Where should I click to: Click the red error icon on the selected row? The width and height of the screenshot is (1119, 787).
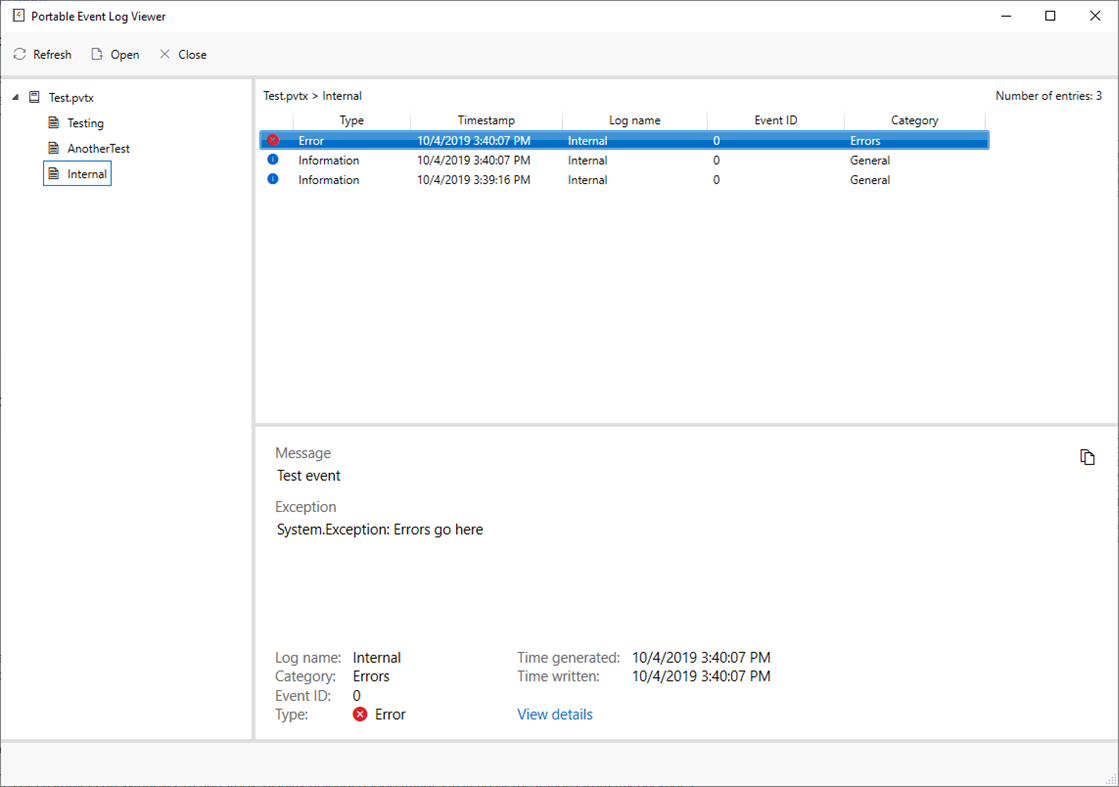pos(273,140)
